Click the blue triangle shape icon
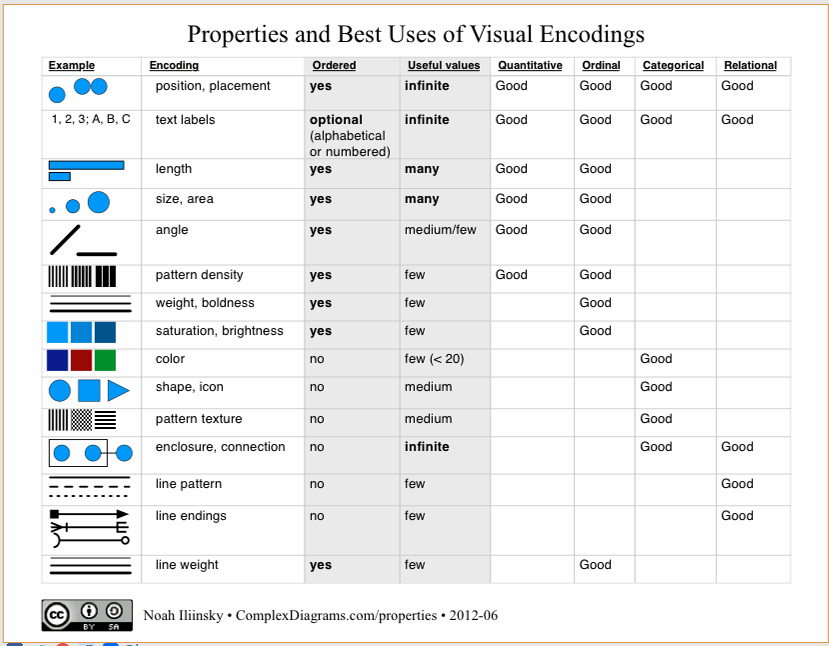829x646 pixels. 118,391
